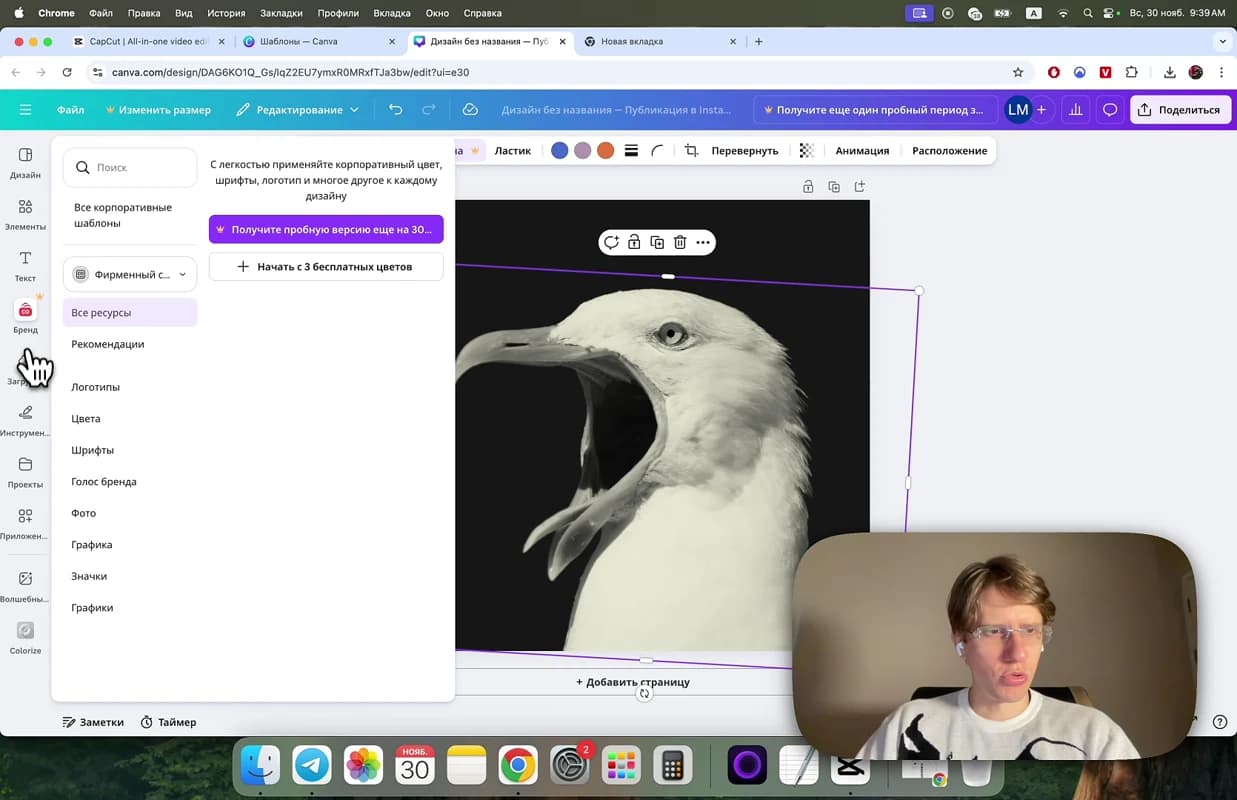This screenshot has height=800, width=1237.
Task: Open the Дизайн panel in the sidebar
Action: 25,162
